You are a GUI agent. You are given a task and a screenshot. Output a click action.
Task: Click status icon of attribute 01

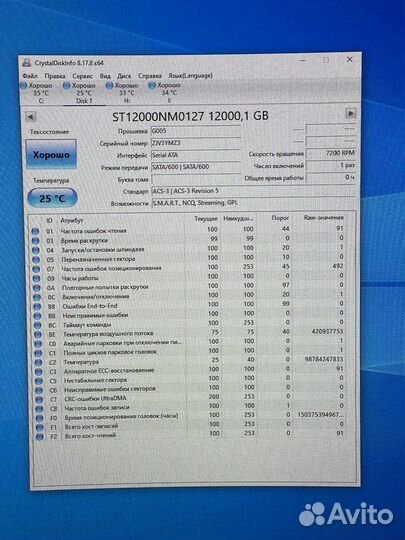[x=35, y=231]
